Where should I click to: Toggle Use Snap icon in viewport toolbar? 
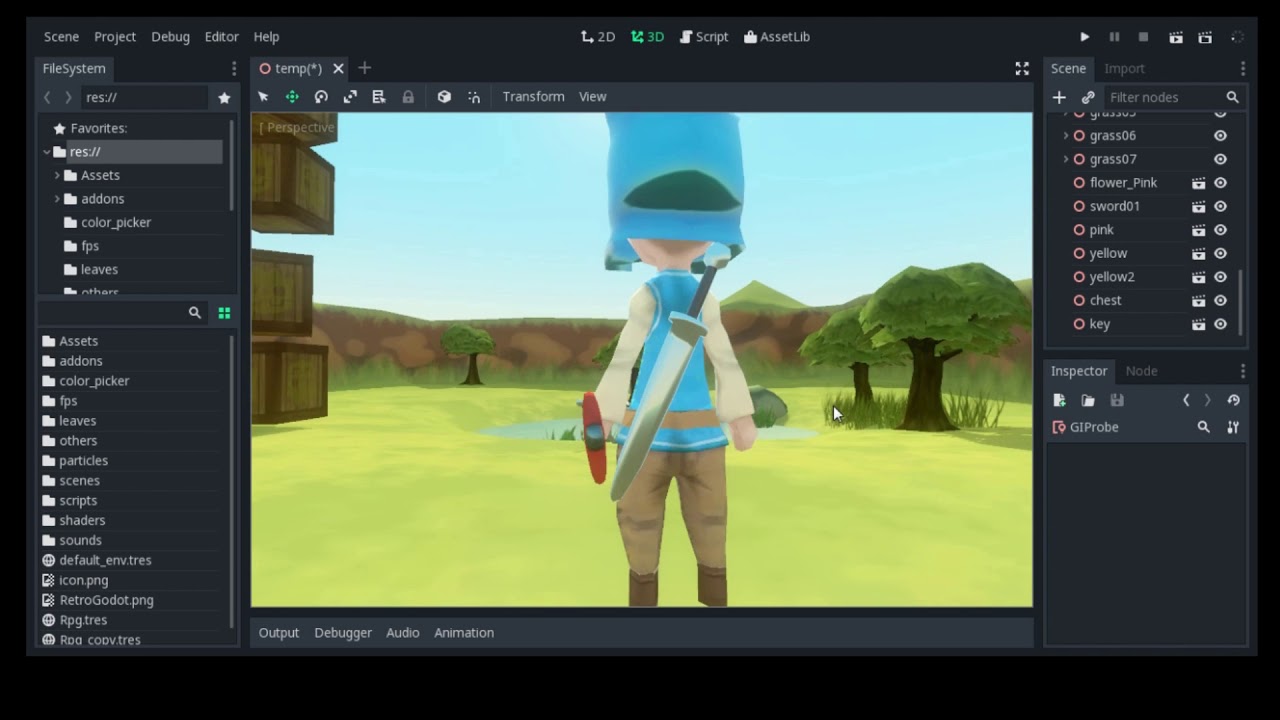pos(474,97)
